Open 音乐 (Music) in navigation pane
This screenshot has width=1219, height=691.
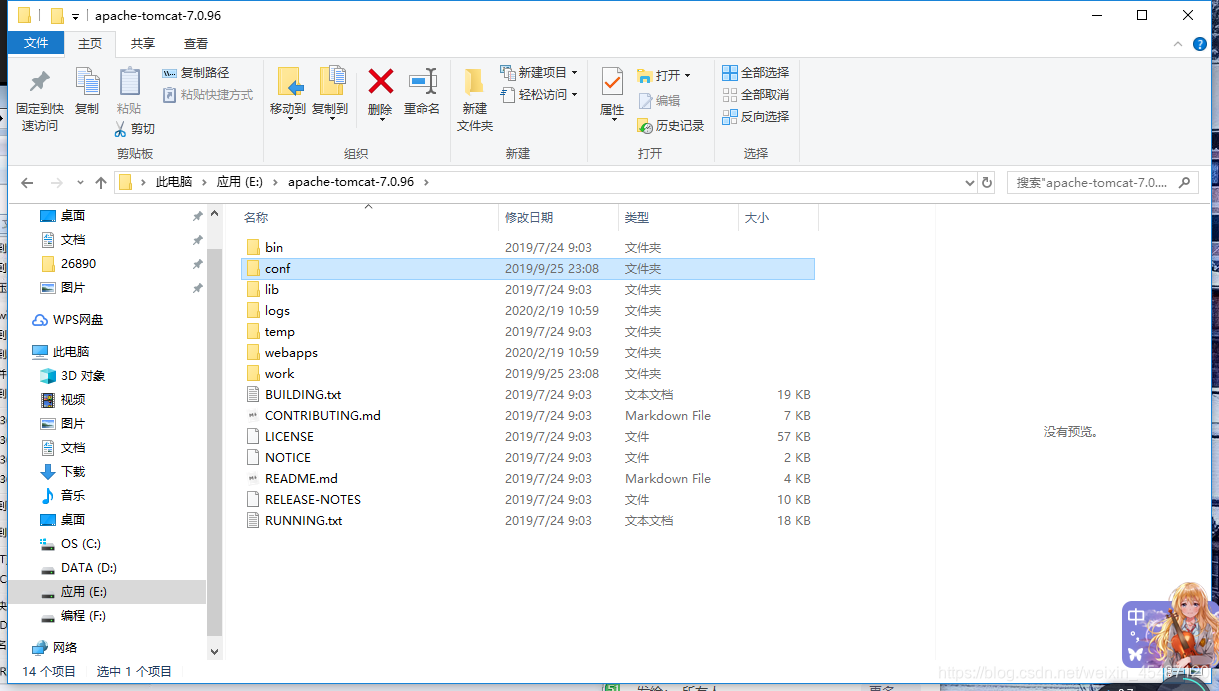(x=73, y=496)
